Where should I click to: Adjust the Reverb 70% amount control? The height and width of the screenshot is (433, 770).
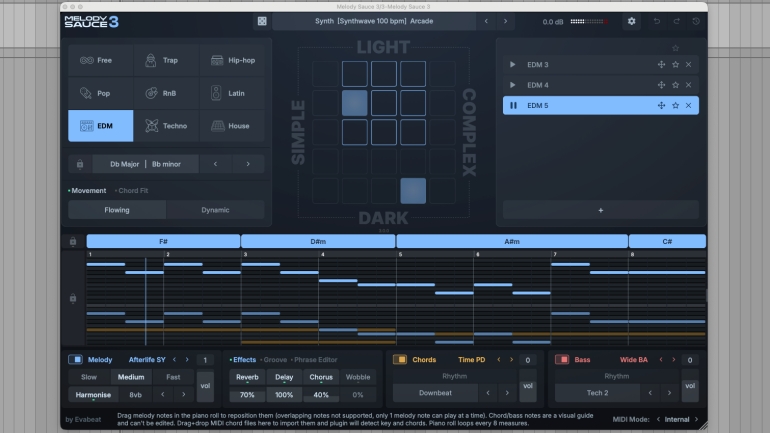pyautogui.click(x=247, y=395)
